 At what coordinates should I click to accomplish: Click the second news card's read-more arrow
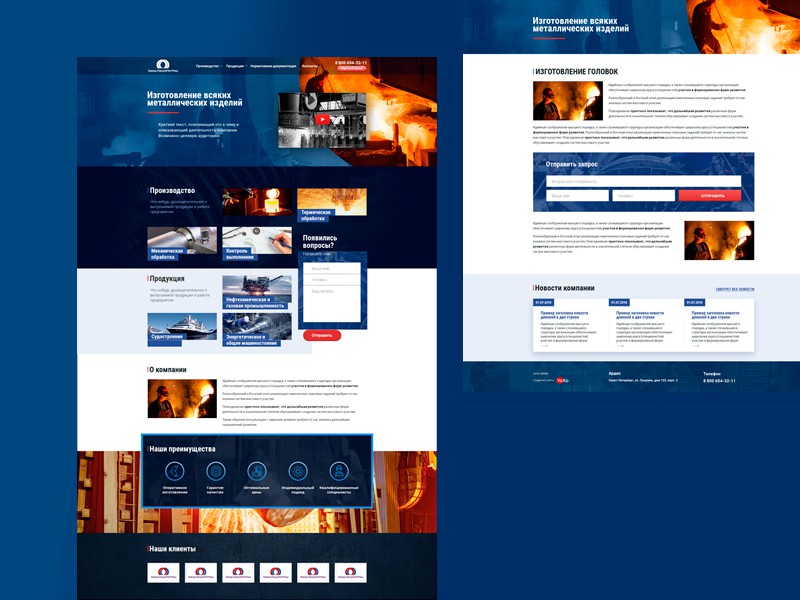point(619,346)
